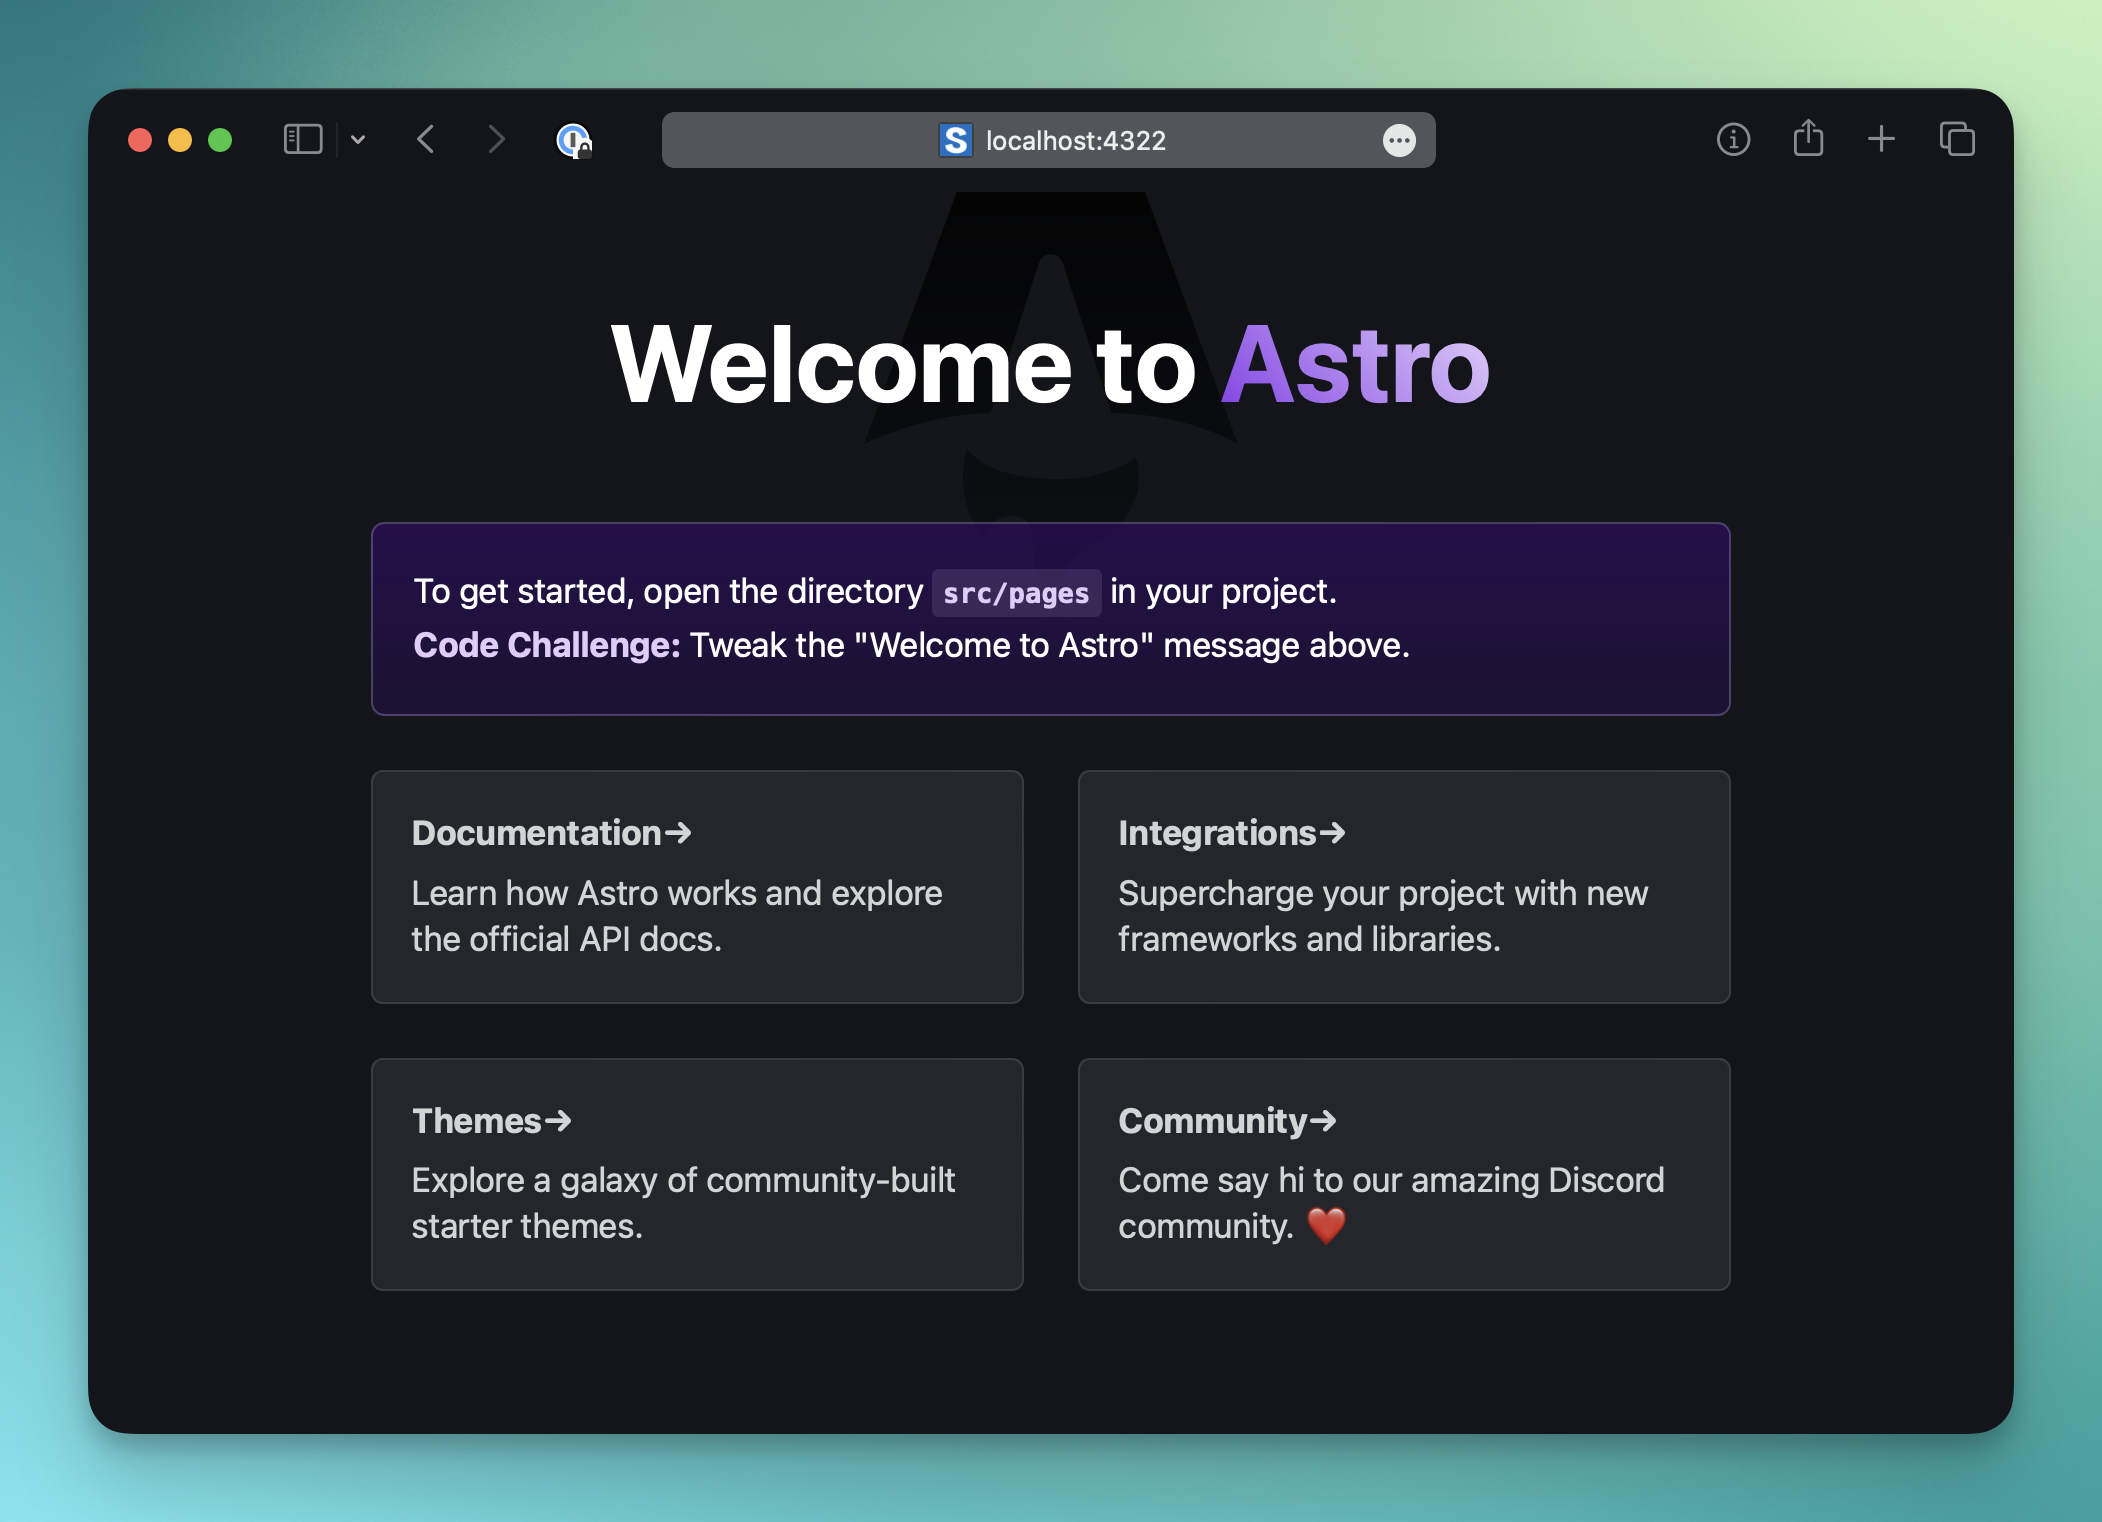Click the red heart emoji
Viewport: 2102px width, 1522px height.
pos(1326,1225)
